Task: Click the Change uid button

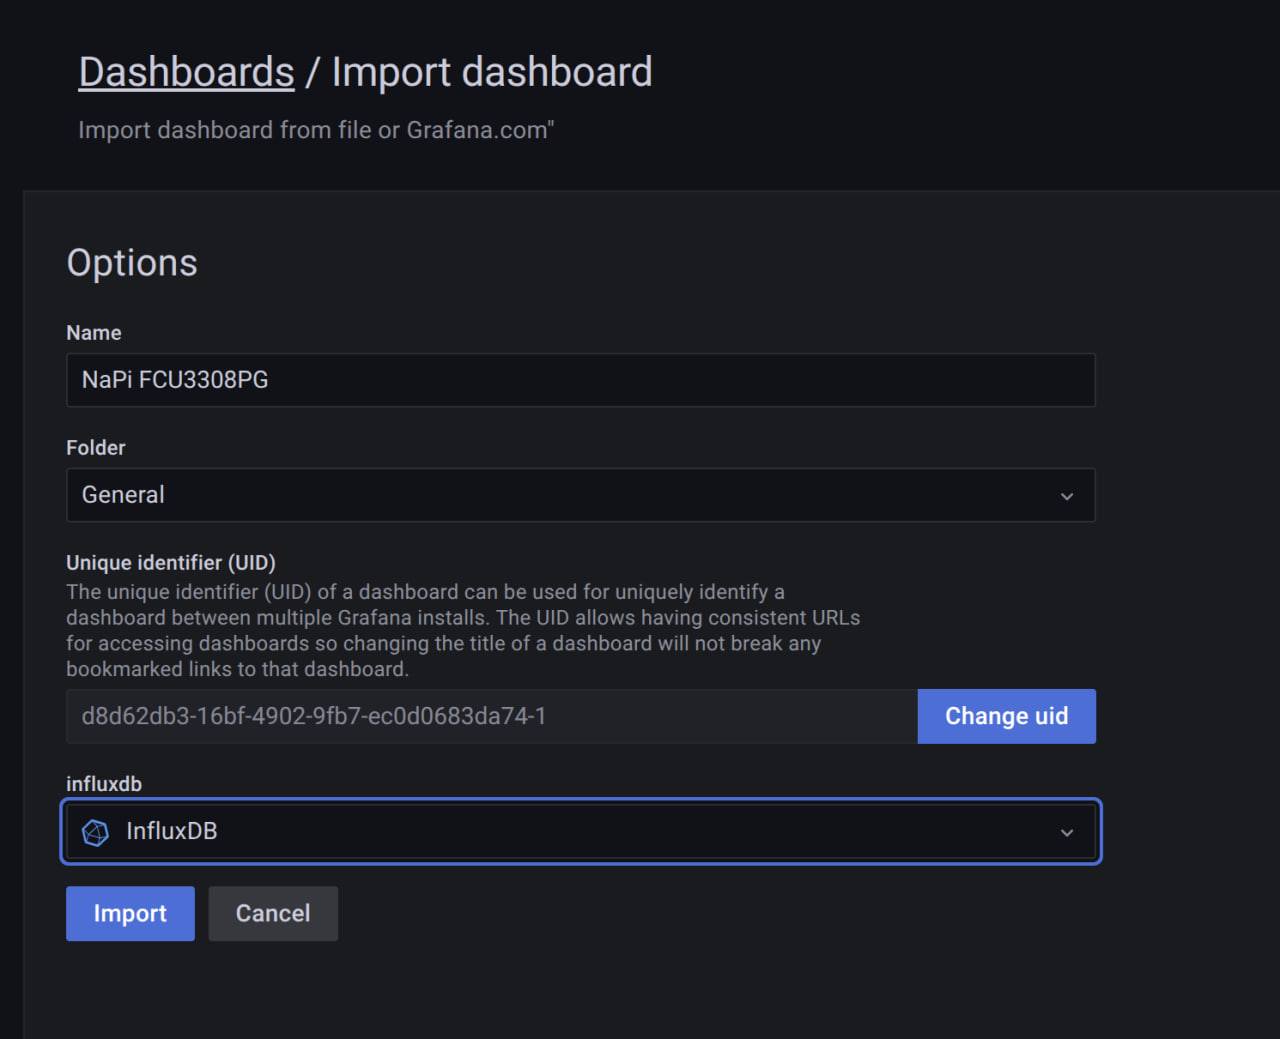Action: click(x=1007, y=716)
